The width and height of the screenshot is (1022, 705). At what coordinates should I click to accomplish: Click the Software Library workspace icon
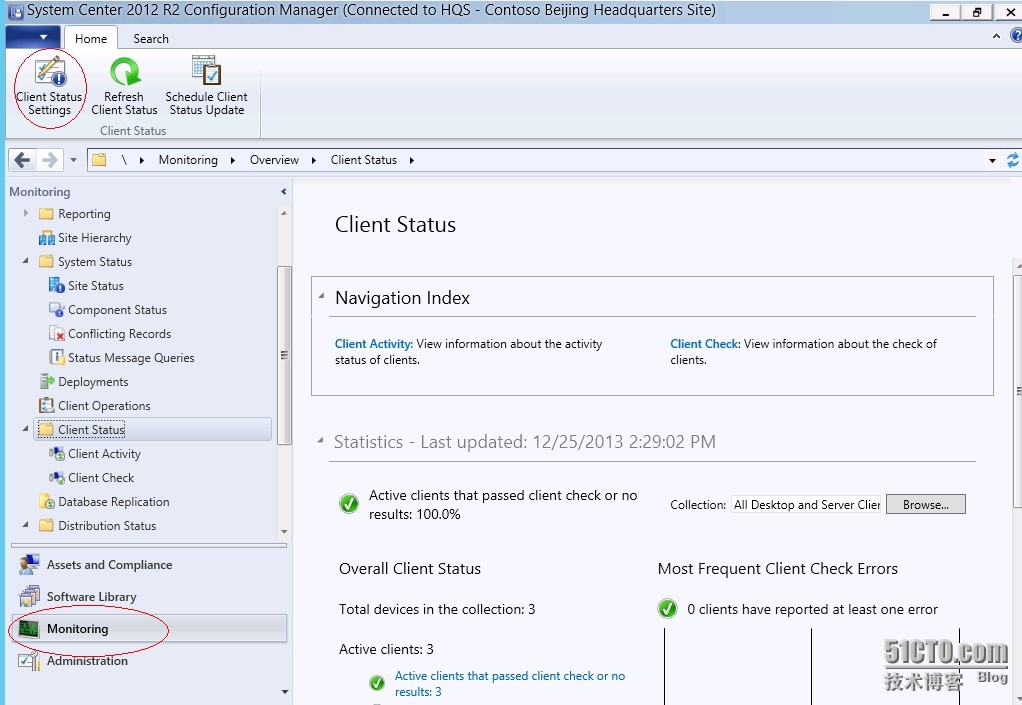click(29, 596)
